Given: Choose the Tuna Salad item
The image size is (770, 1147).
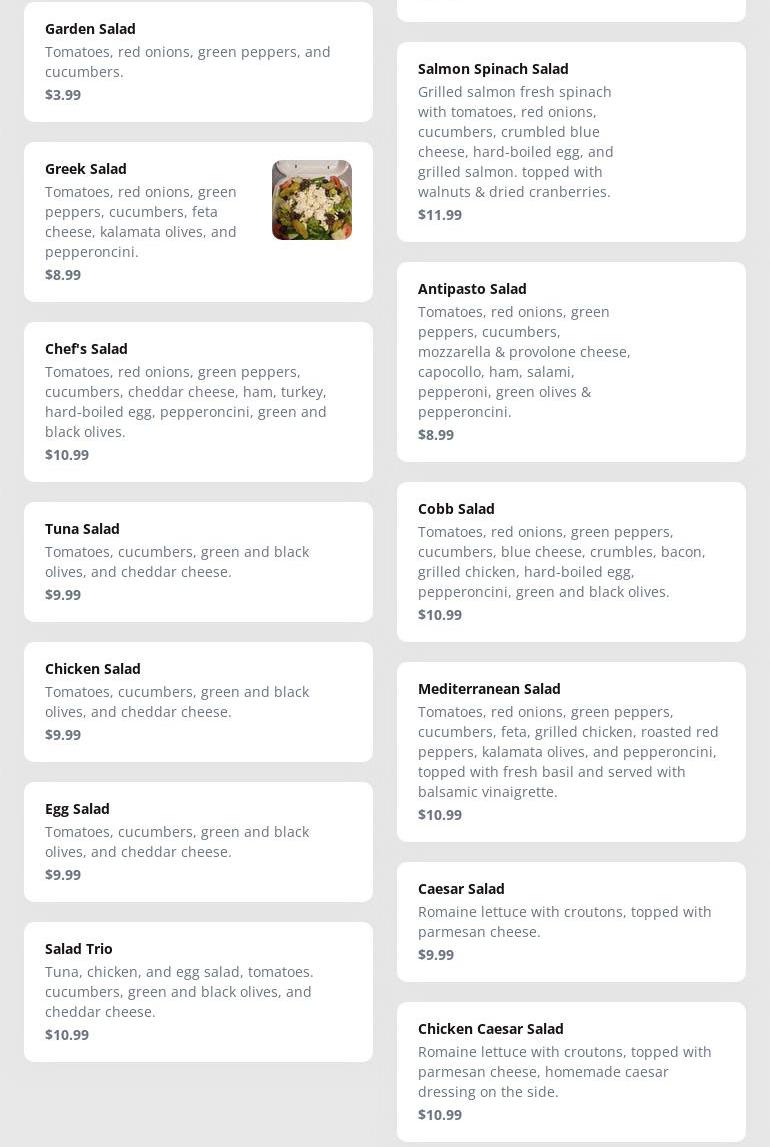Looking at the screenshot, I should [198, 561].
